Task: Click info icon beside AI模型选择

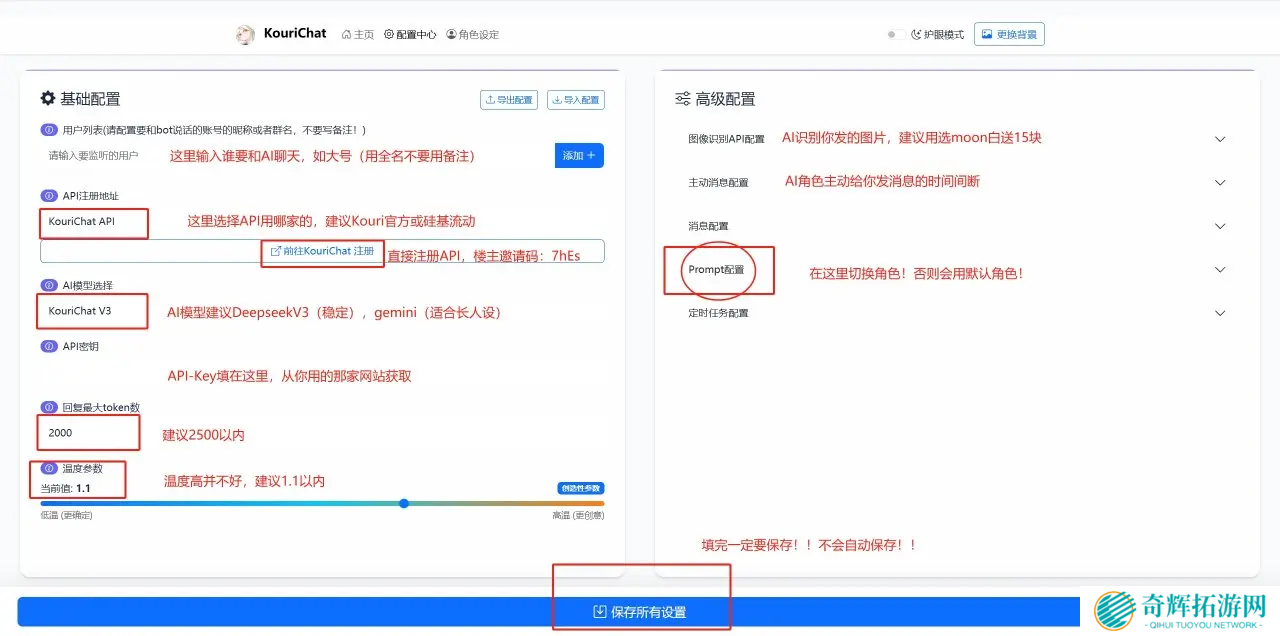Action: coord(49,285)
